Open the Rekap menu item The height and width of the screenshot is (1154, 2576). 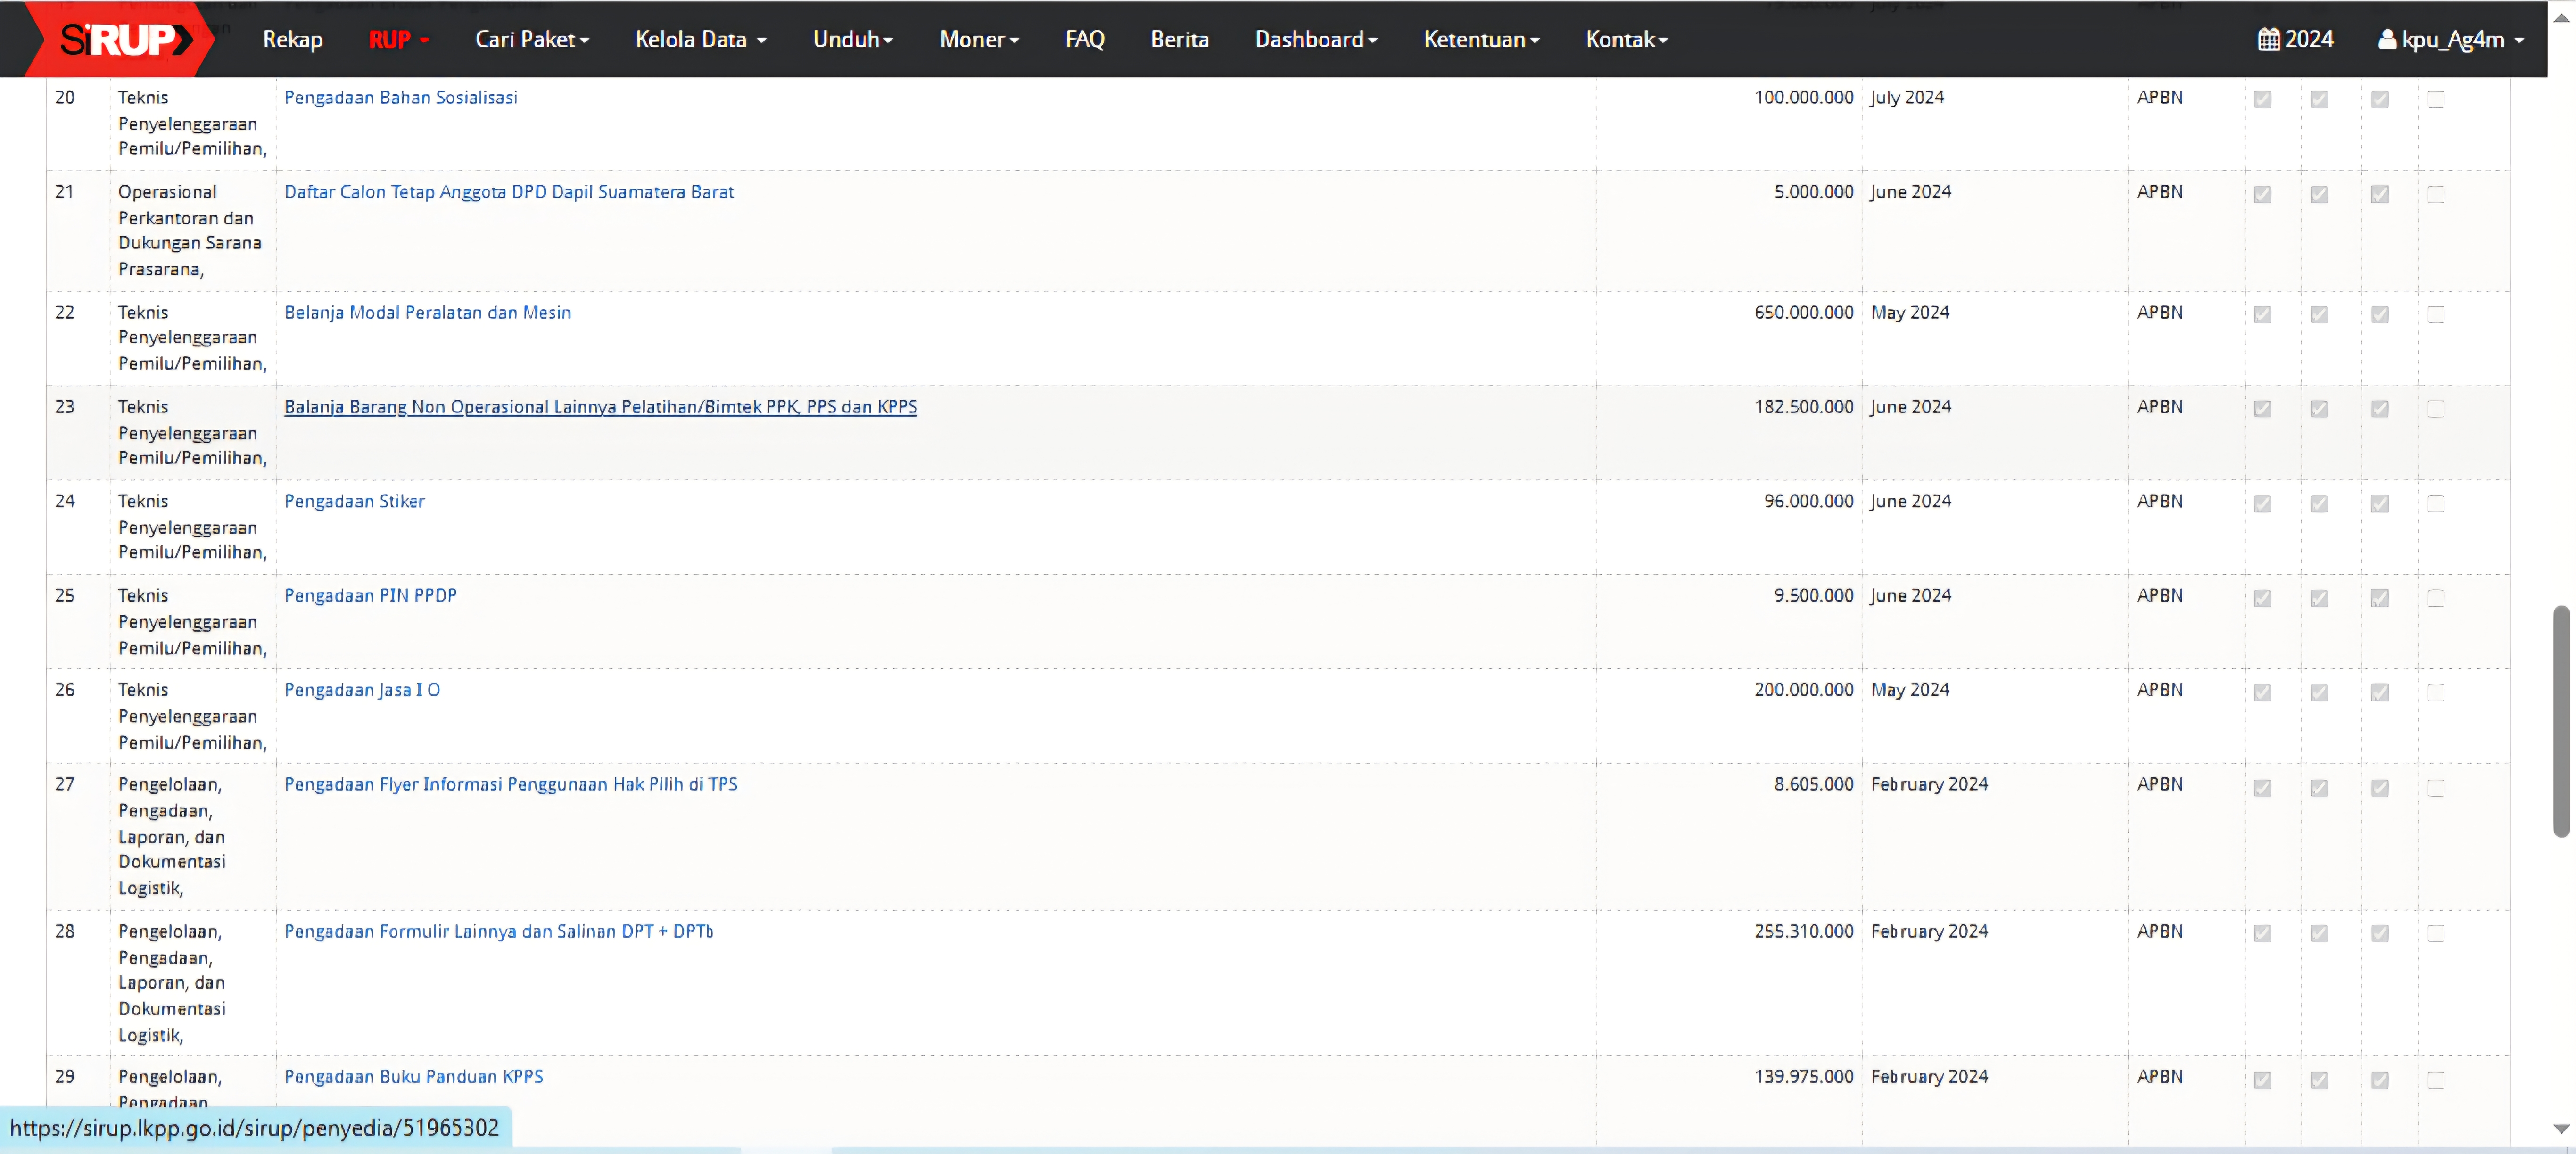tap(292, 40)
